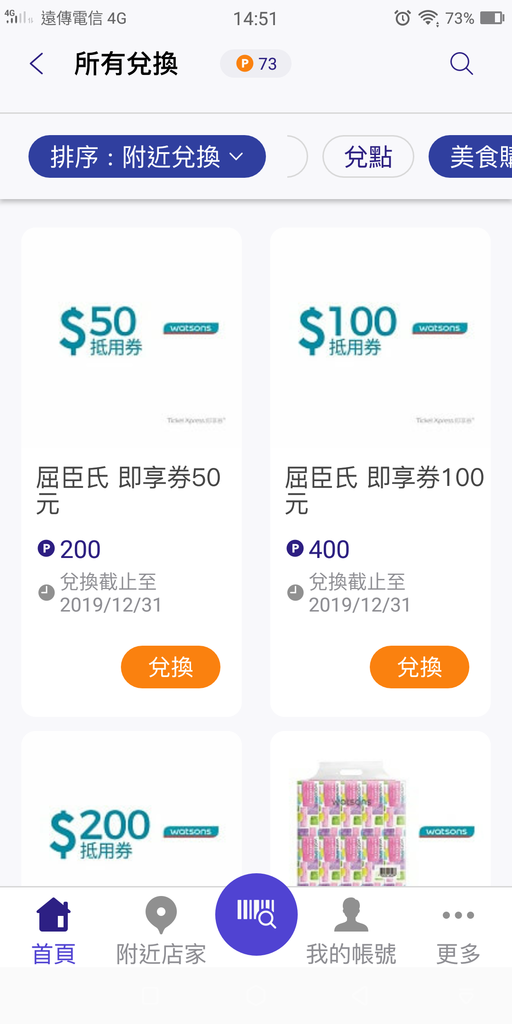Expand the 排序:附近兌換 sort dropdown
The height and width of the screenshot is (1024, 512).
click(147, 157)
